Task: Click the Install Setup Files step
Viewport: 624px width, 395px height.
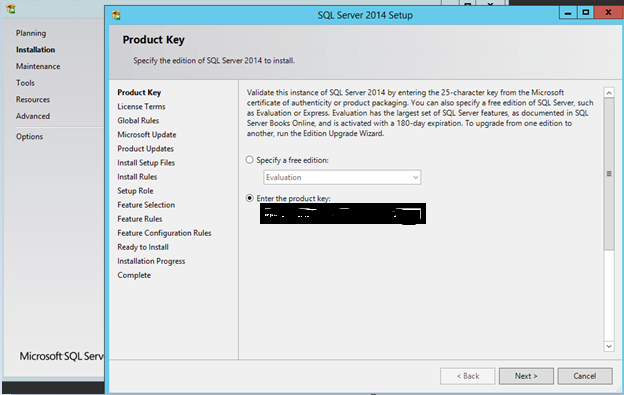Action: (x=146, y=163)
